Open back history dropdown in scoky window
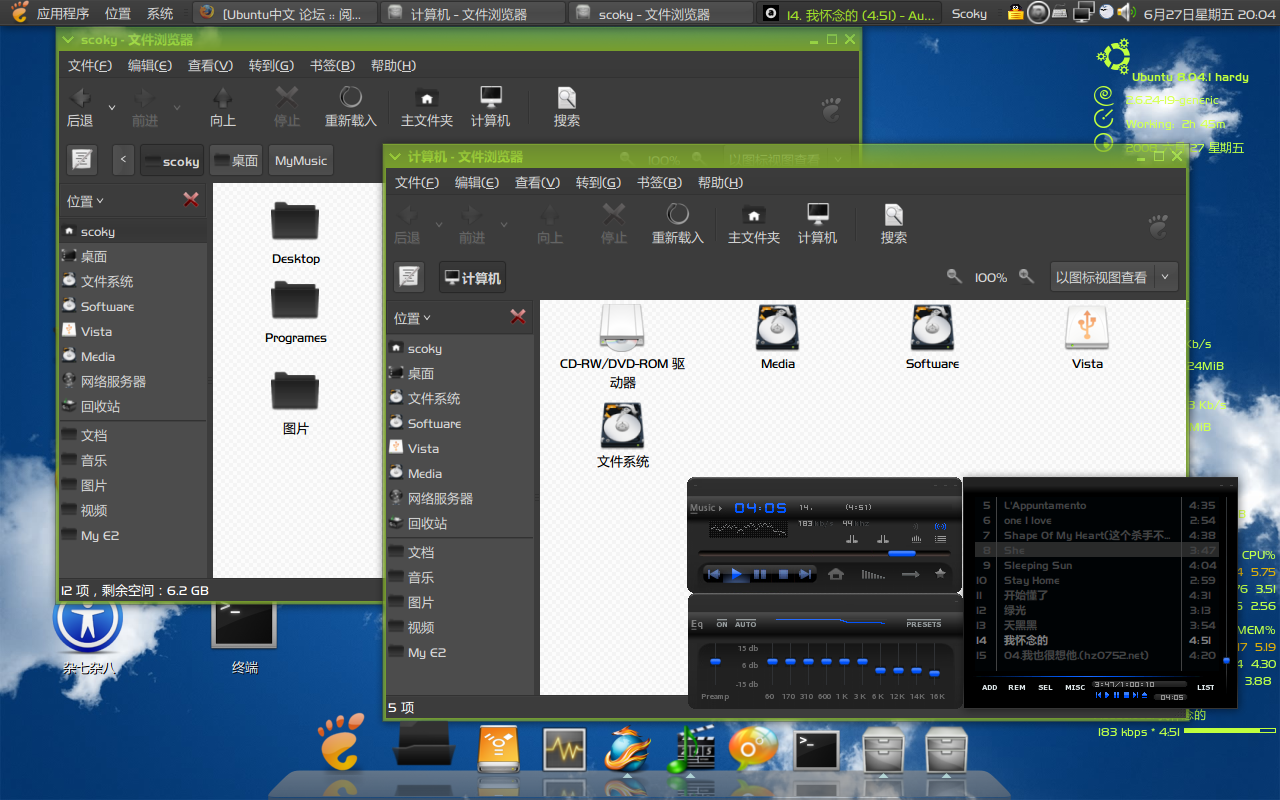This screenshot has height=800, width=1280. 112,106
